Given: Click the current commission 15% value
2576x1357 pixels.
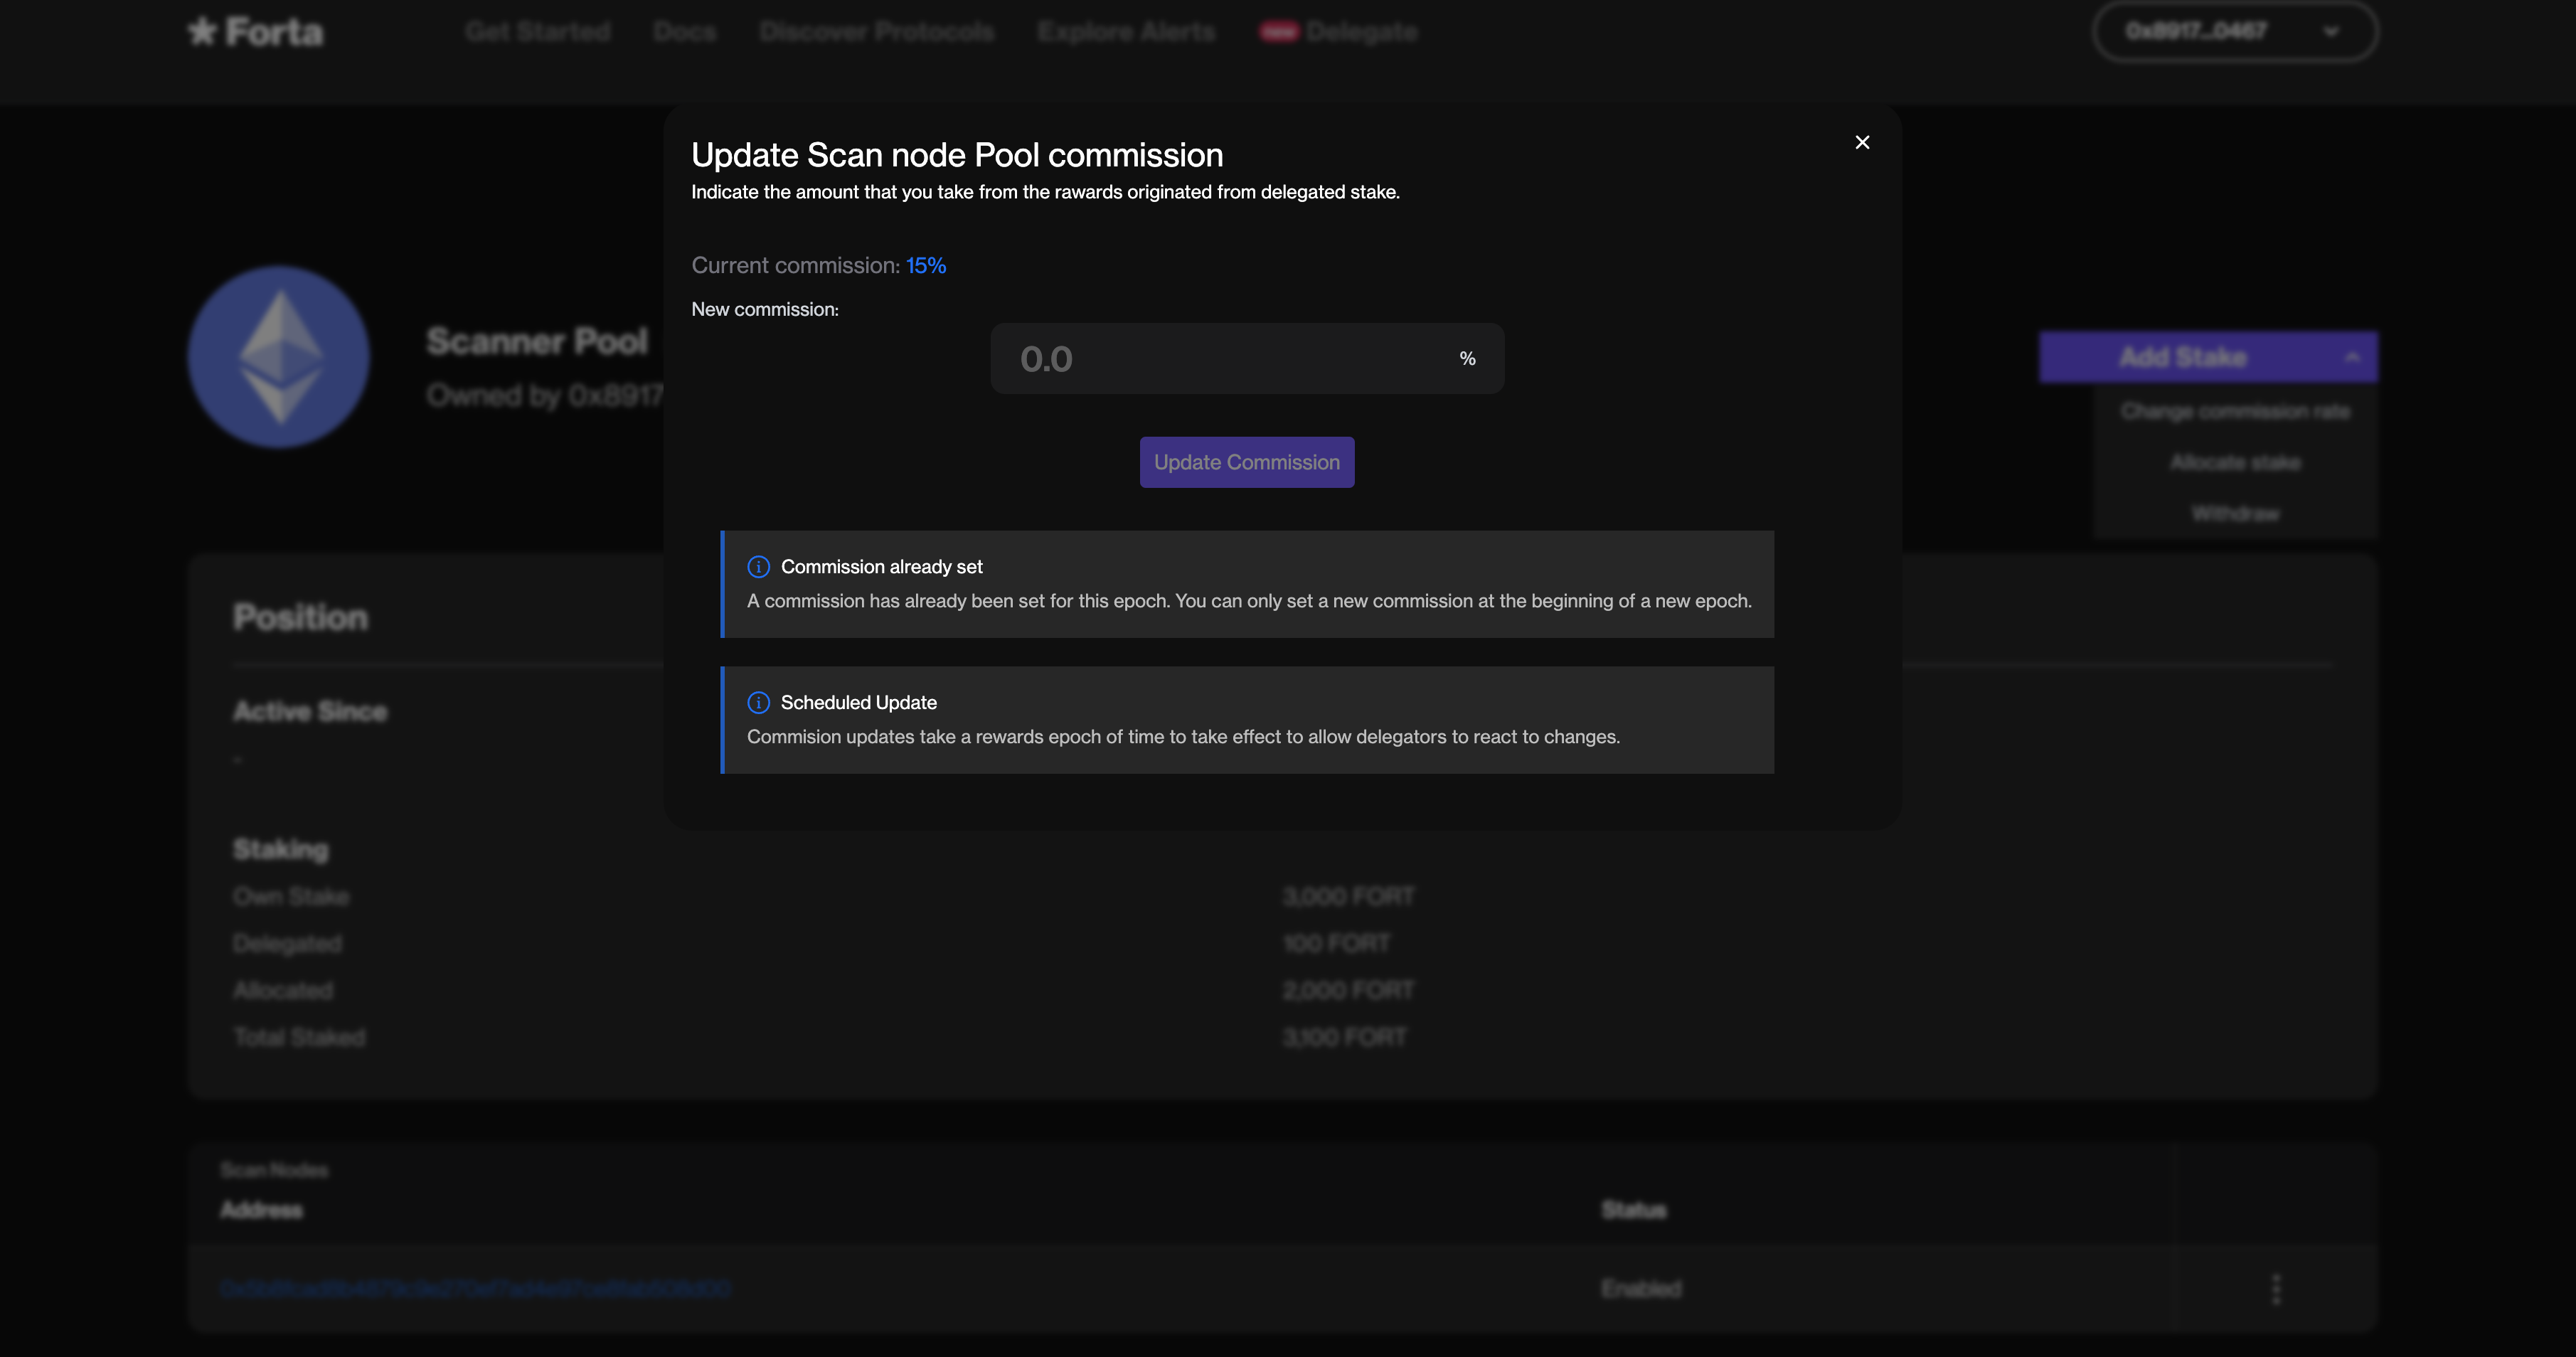Looking at the screenshot, I should point(926,266).
